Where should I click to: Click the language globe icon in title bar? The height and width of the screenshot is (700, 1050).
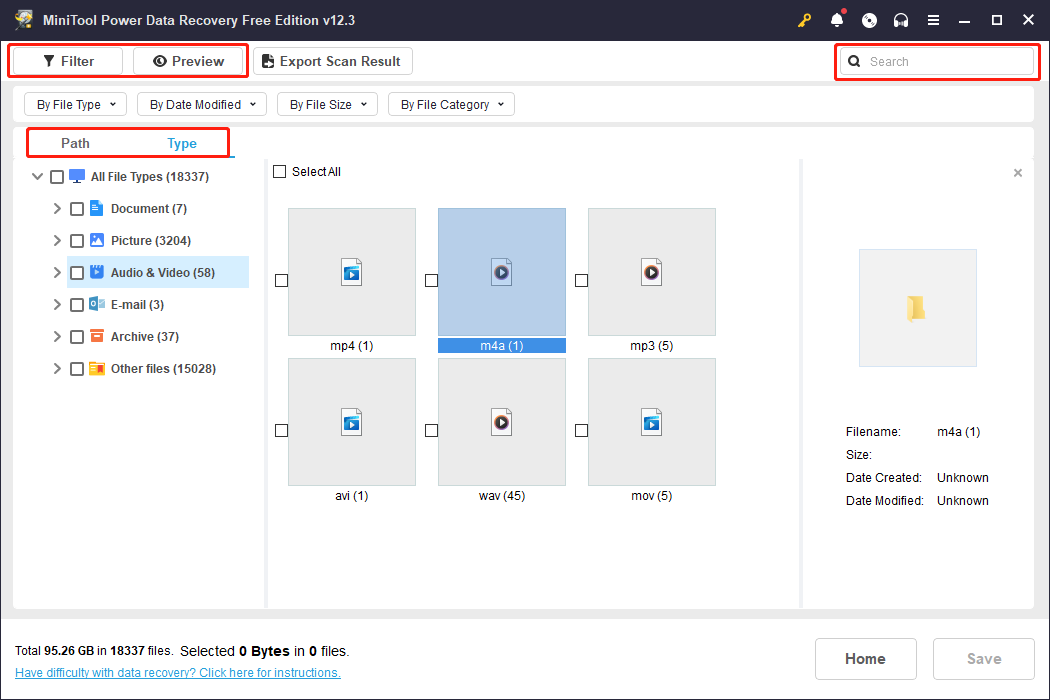[x=868, y=20]
